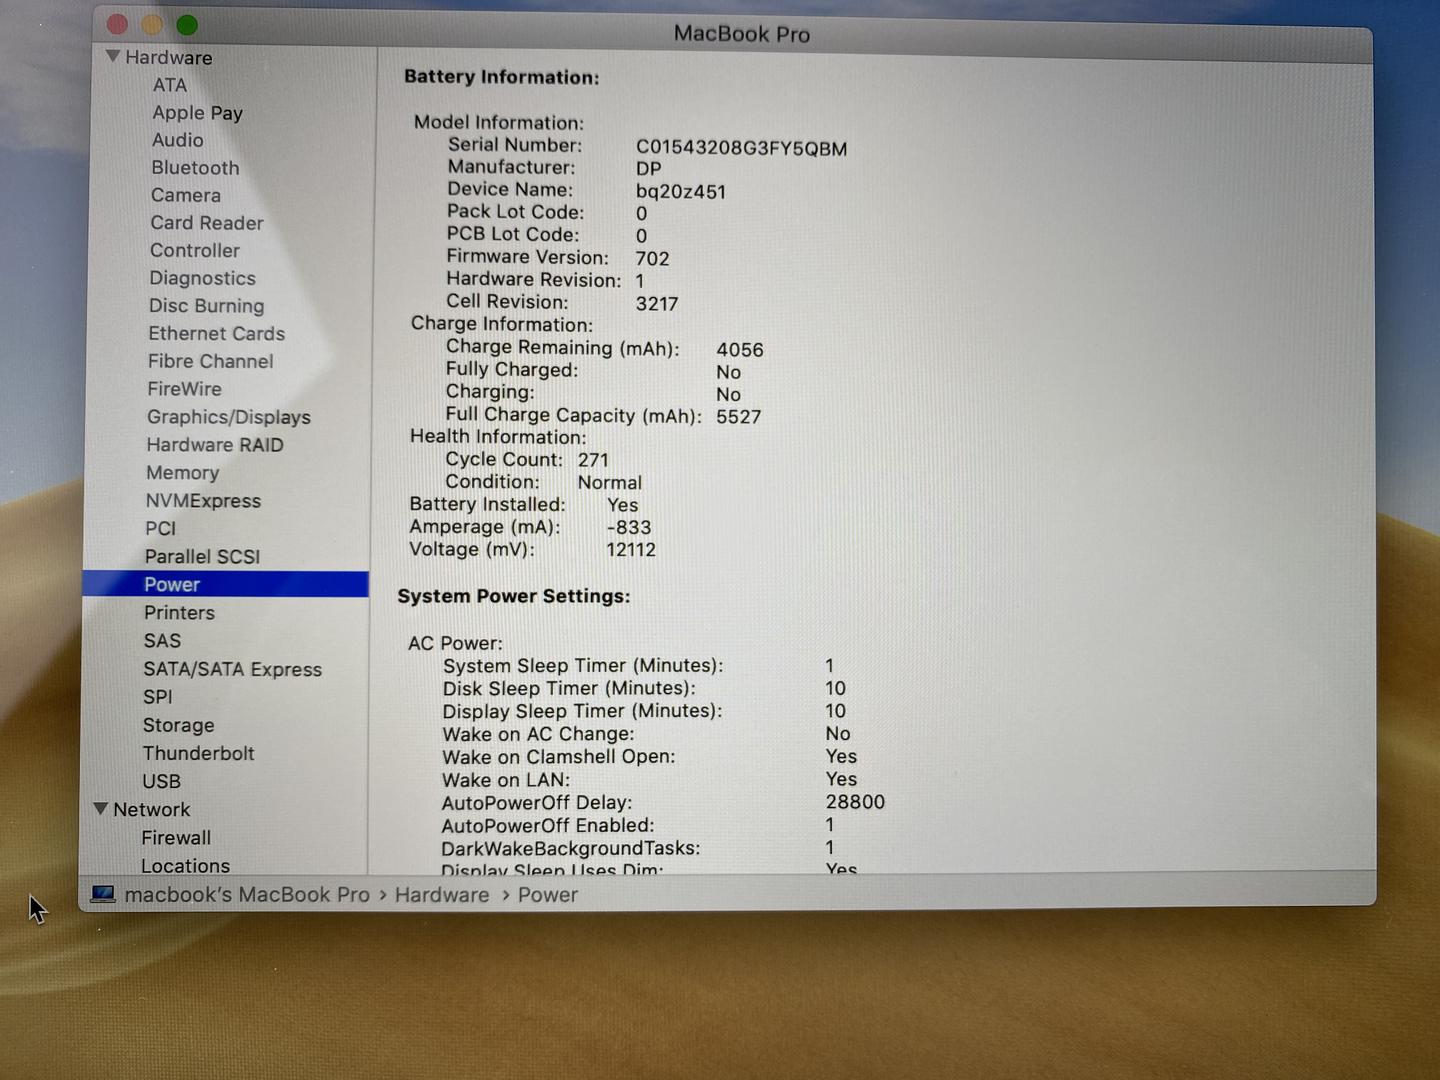Open Graphics/Displays information
Screen dimensions: 1440x1080
[x=228, y=417]
